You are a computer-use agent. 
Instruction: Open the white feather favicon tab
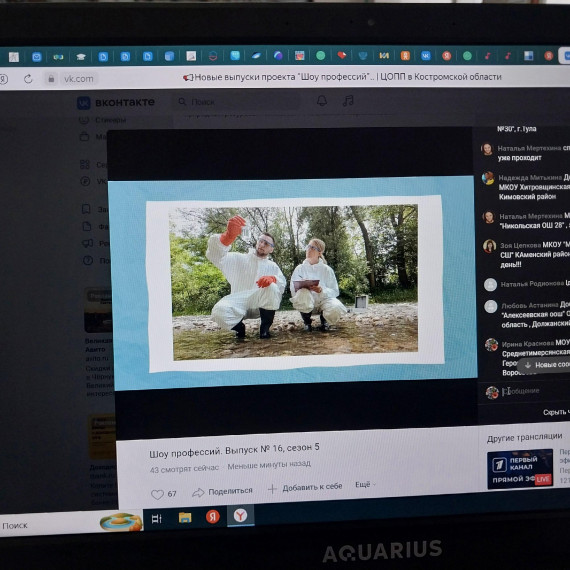(256, 56)
